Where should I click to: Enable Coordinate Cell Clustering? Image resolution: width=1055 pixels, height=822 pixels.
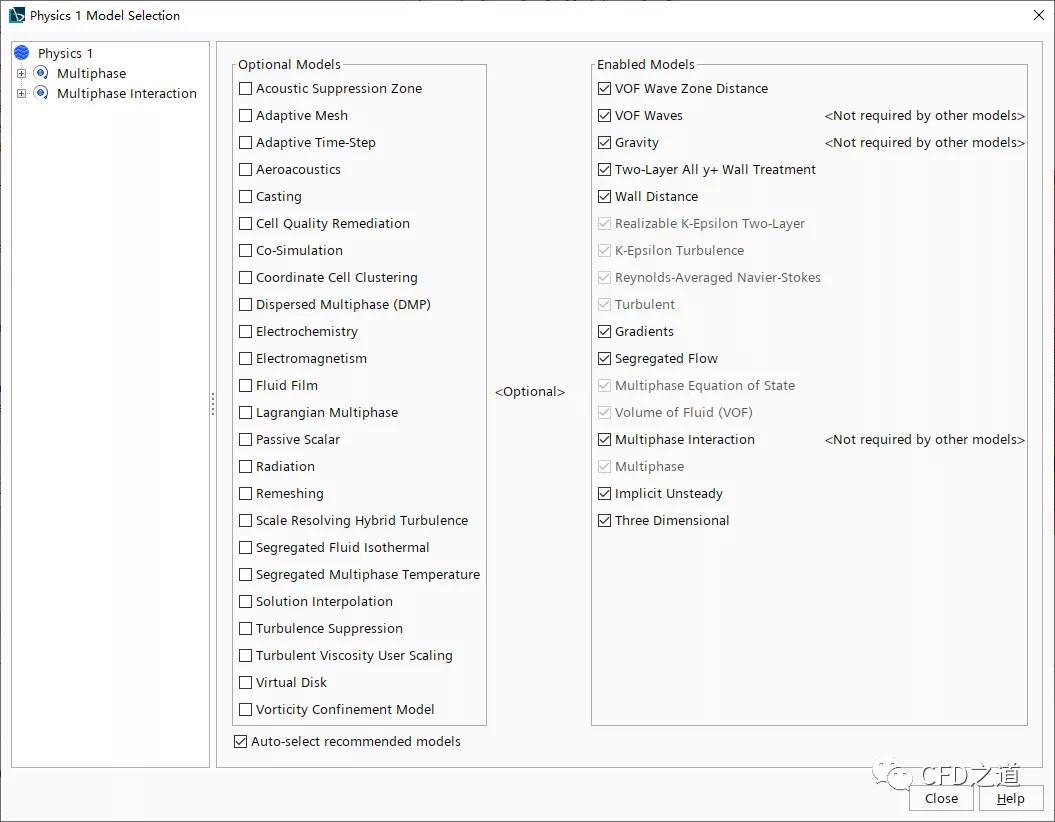246,277
